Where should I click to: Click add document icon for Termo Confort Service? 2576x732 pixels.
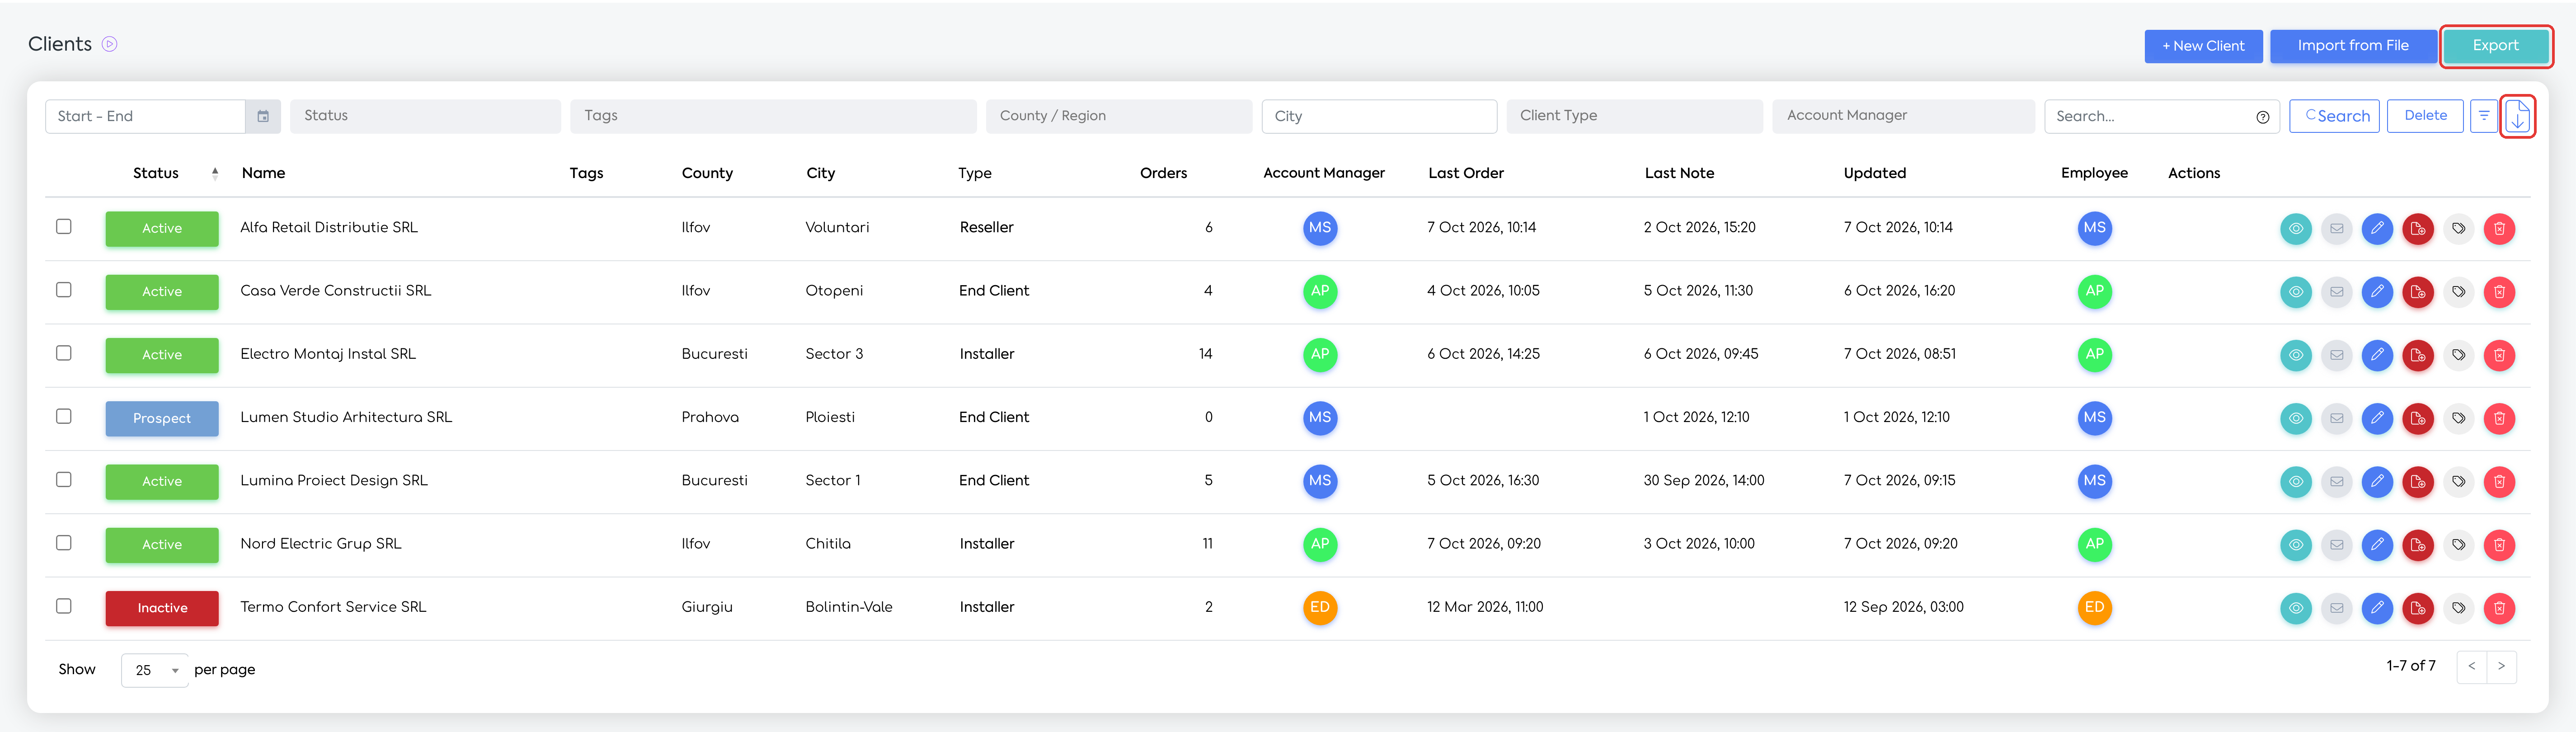[x=2418, y=608]
